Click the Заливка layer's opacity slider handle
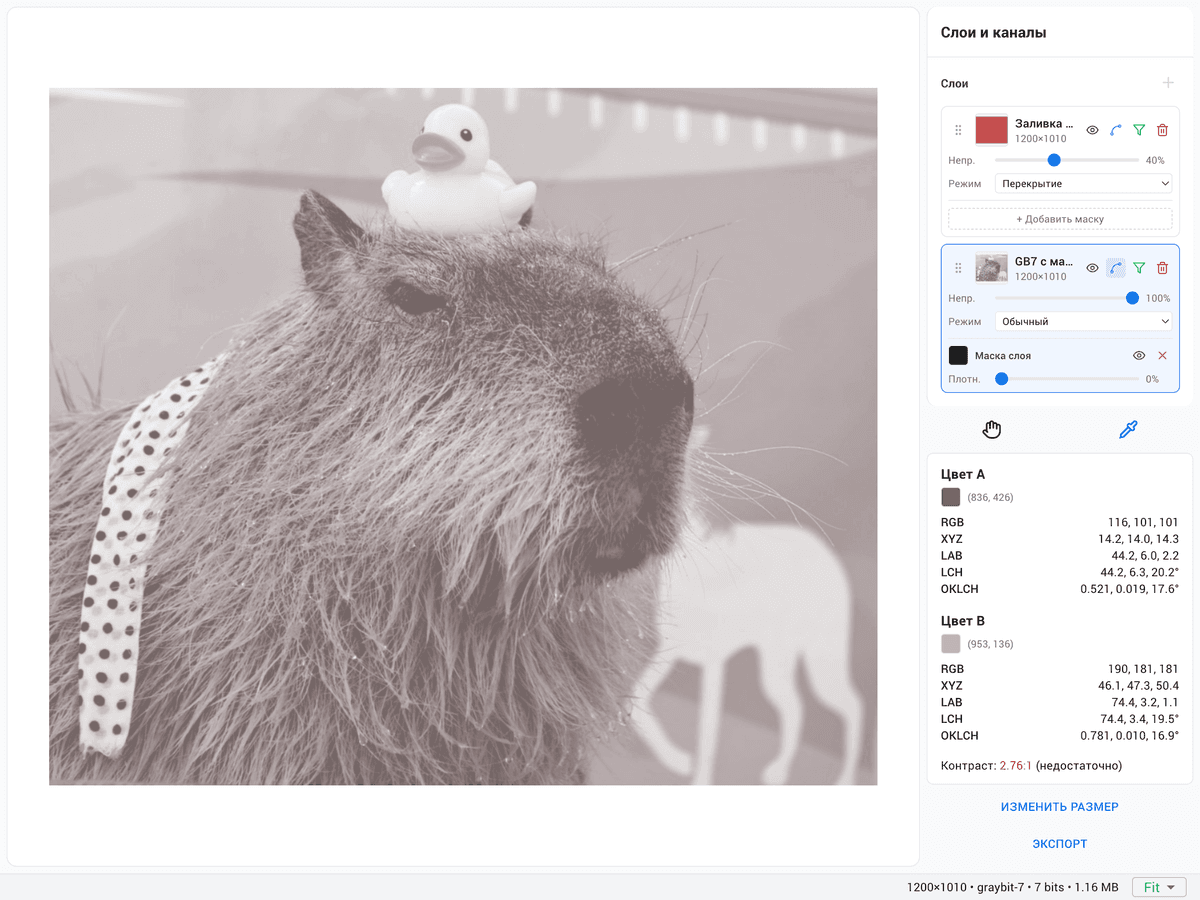The image size is (1200, 900). 1053,160
